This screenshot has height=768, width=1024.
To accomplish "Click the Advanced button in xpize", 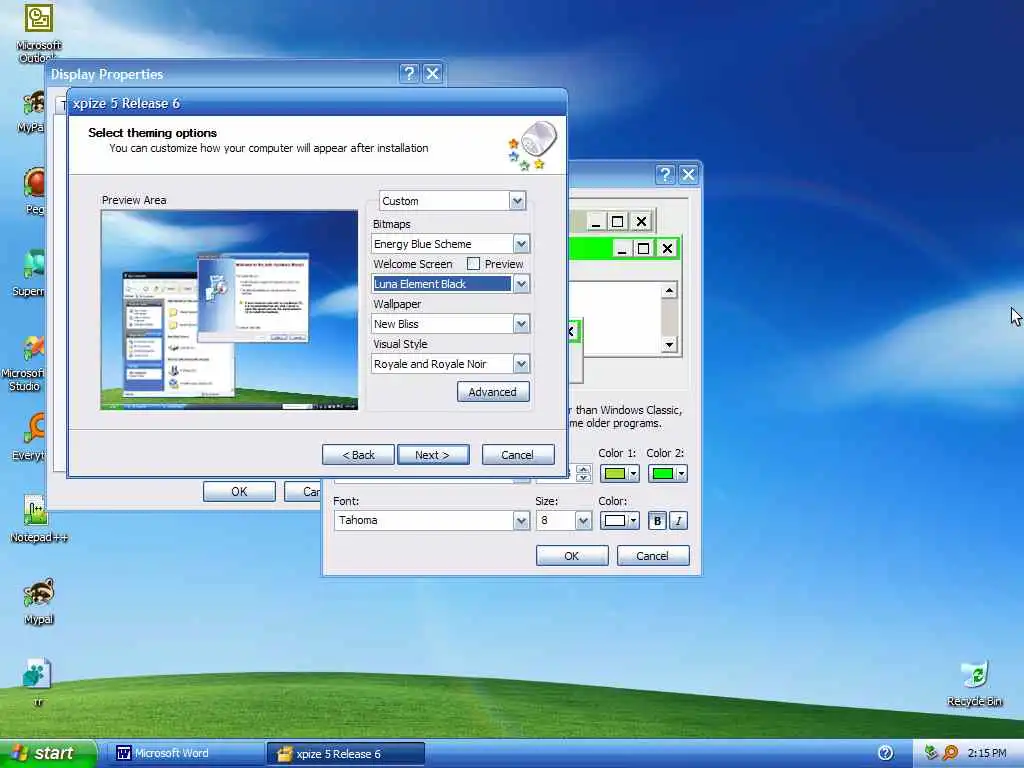I will click(x=493, y=392).
